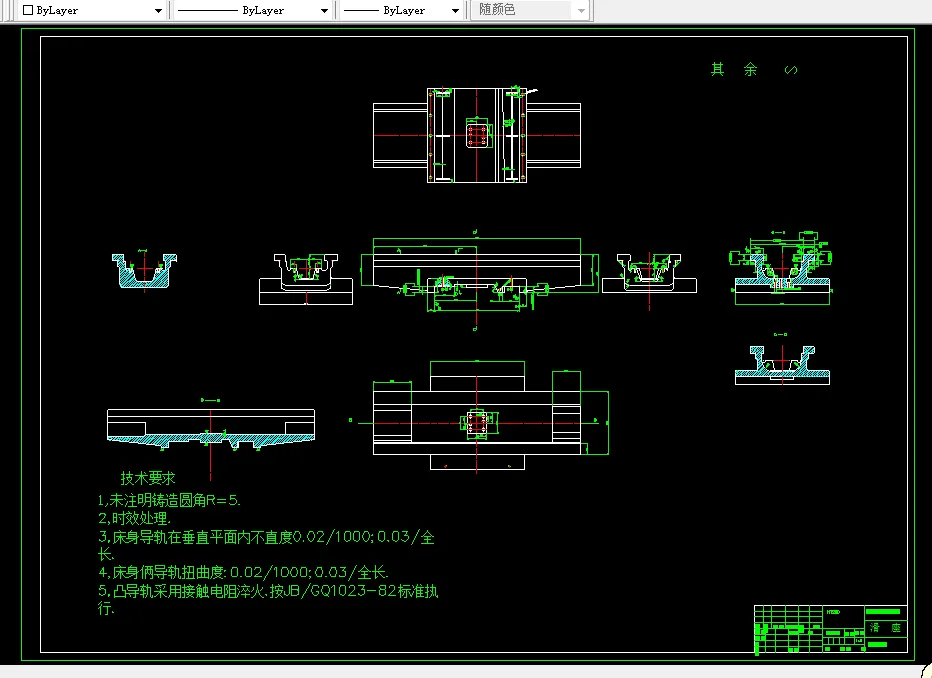Select note 5,凸导轨采用接触电阻淬火
This screenshot has width=932, height=678.
click(x=268, y=599)
